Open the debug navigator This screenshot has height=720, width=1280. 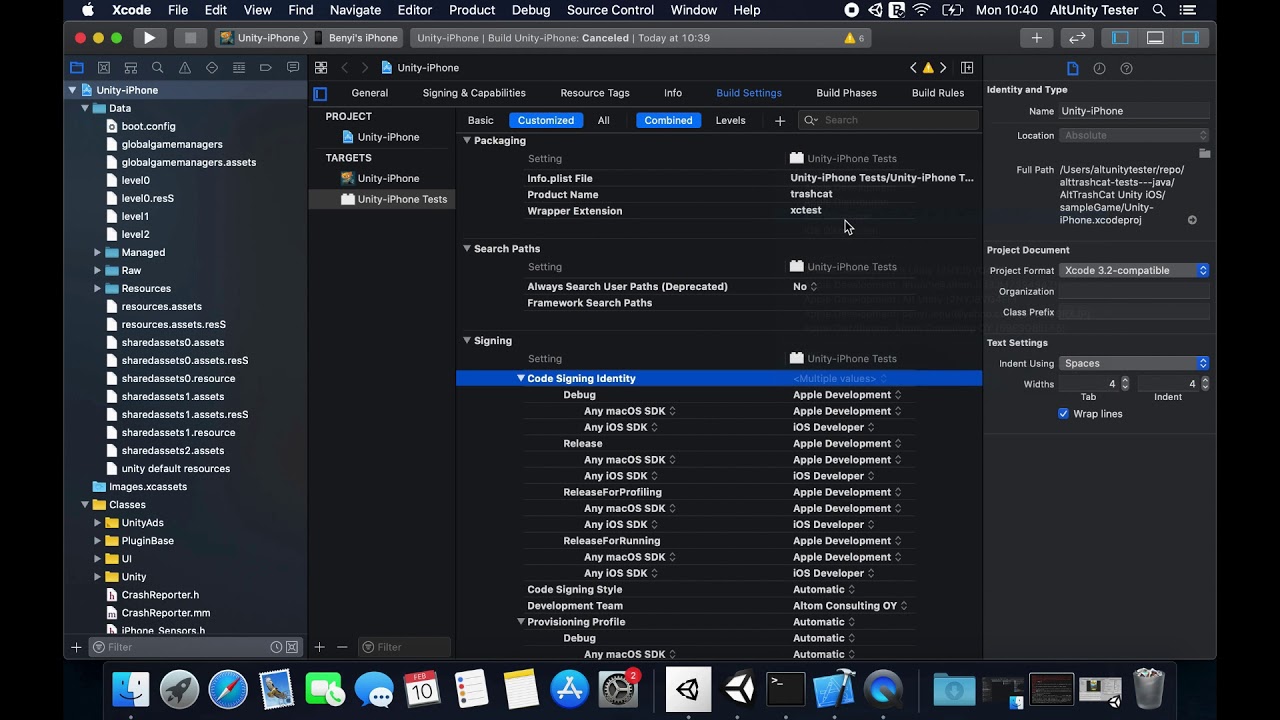(x=239, y=68)
